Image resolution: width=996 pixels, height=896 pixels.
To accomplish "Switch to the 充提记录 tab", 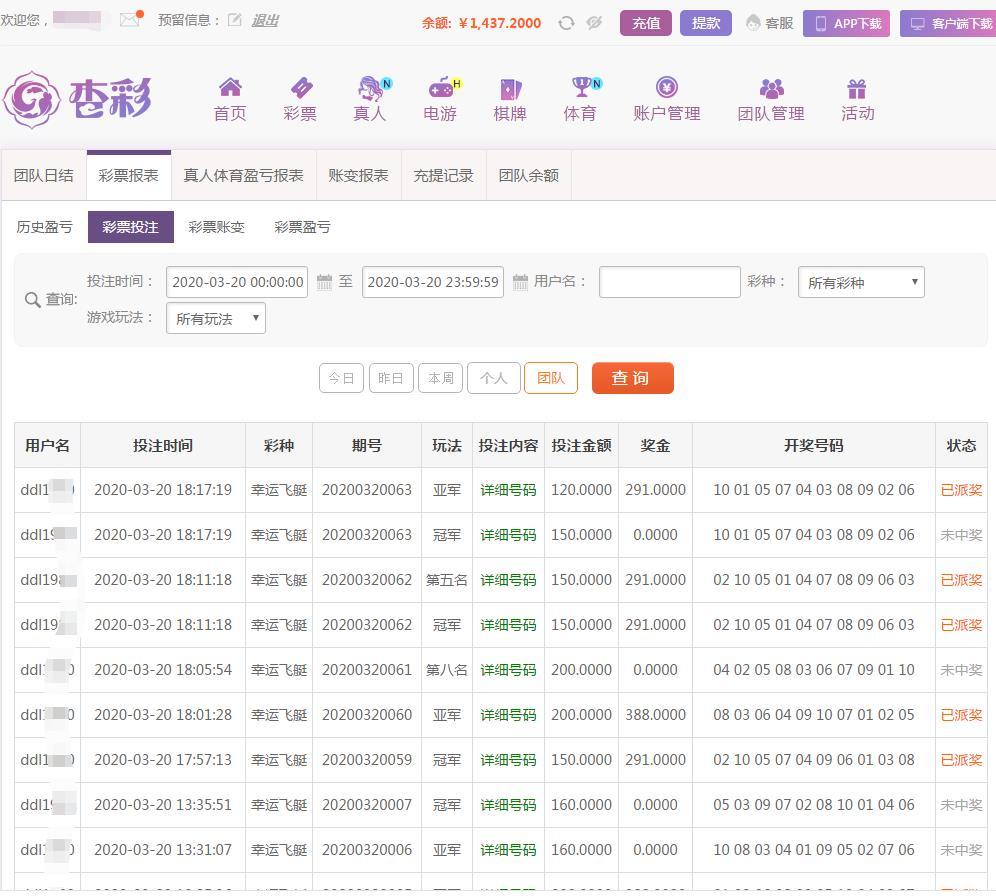I will 443,175.
